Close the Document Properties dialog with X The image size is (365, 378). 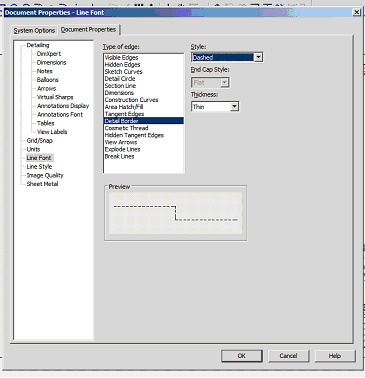[356, 12]
